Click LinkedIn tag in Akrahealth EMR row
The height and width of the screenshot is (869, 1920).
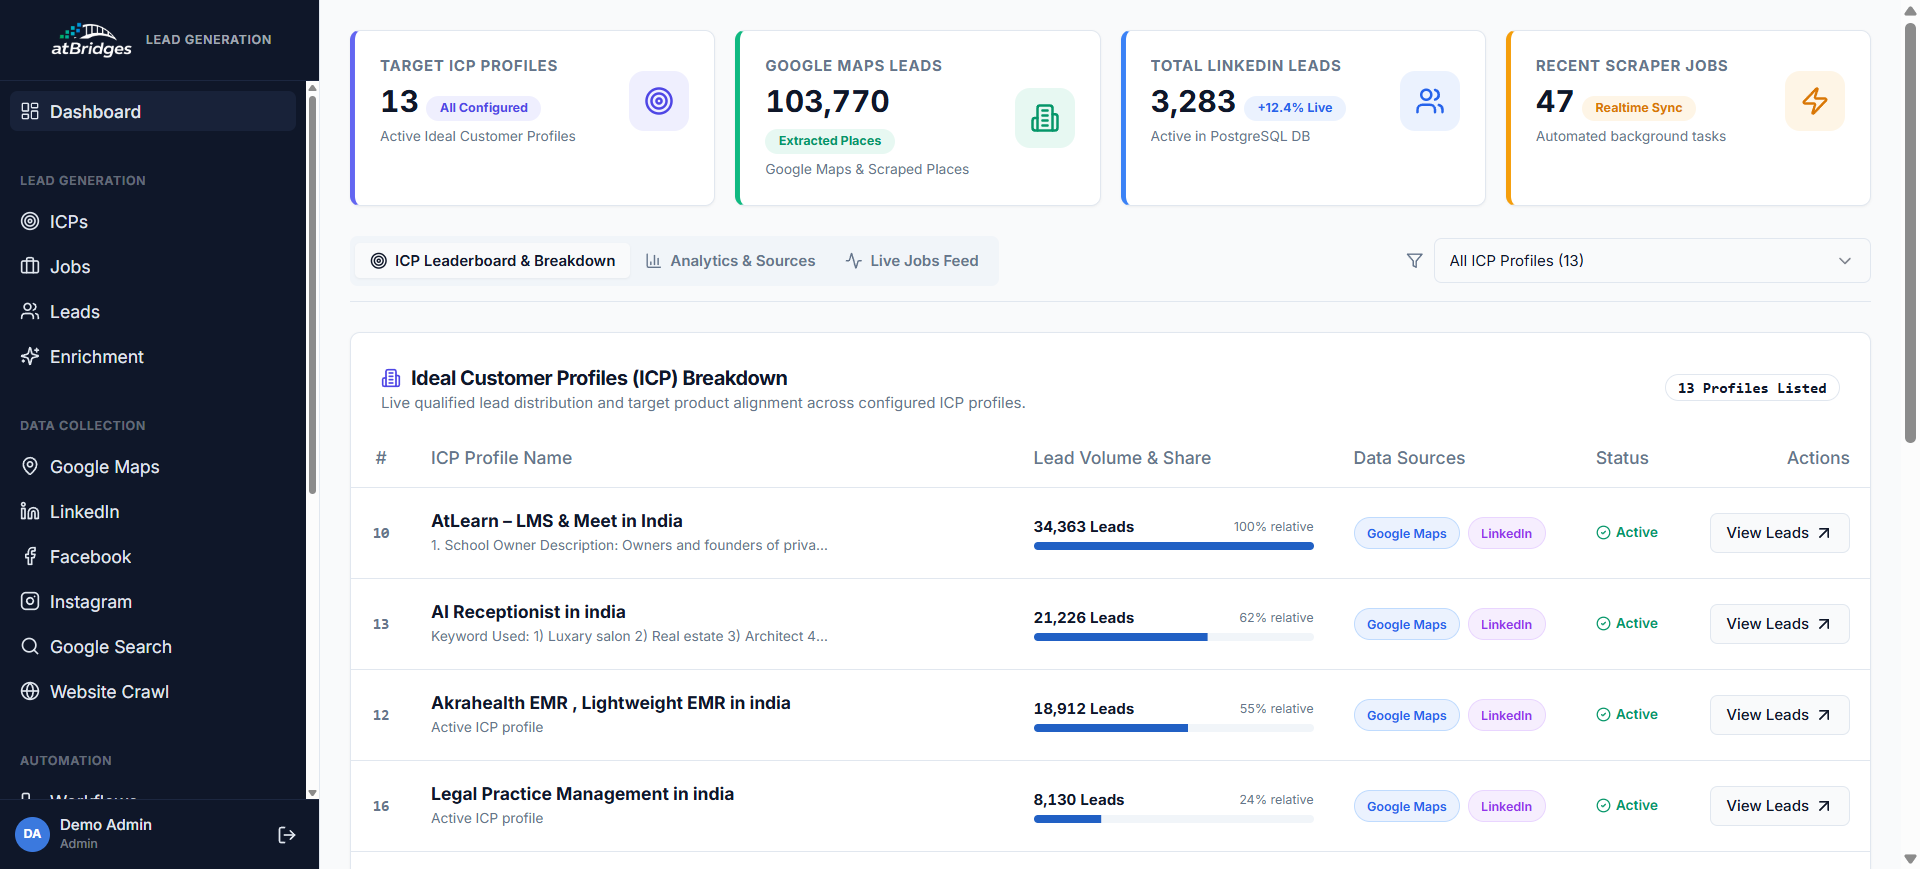click(x=1507, y=715)
